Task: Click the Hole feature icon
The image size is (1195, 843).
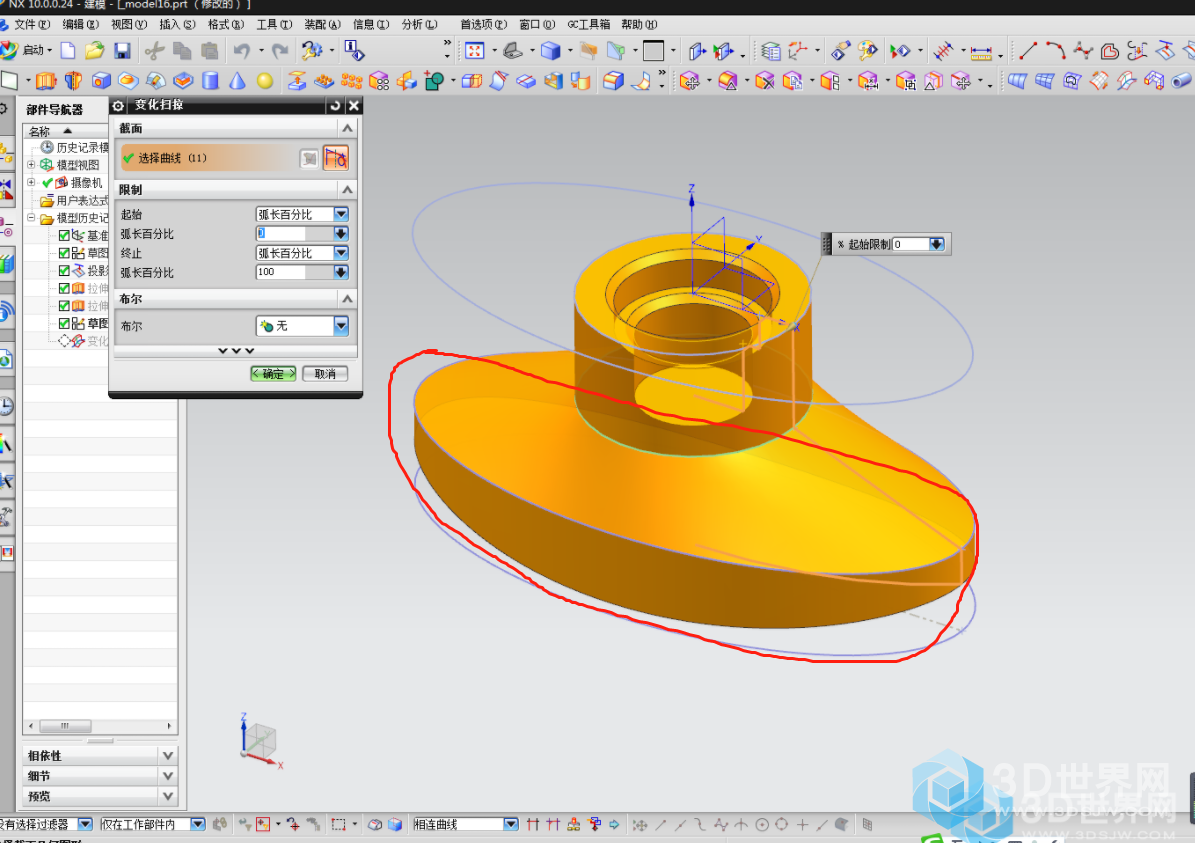Action: pos(101,80)
